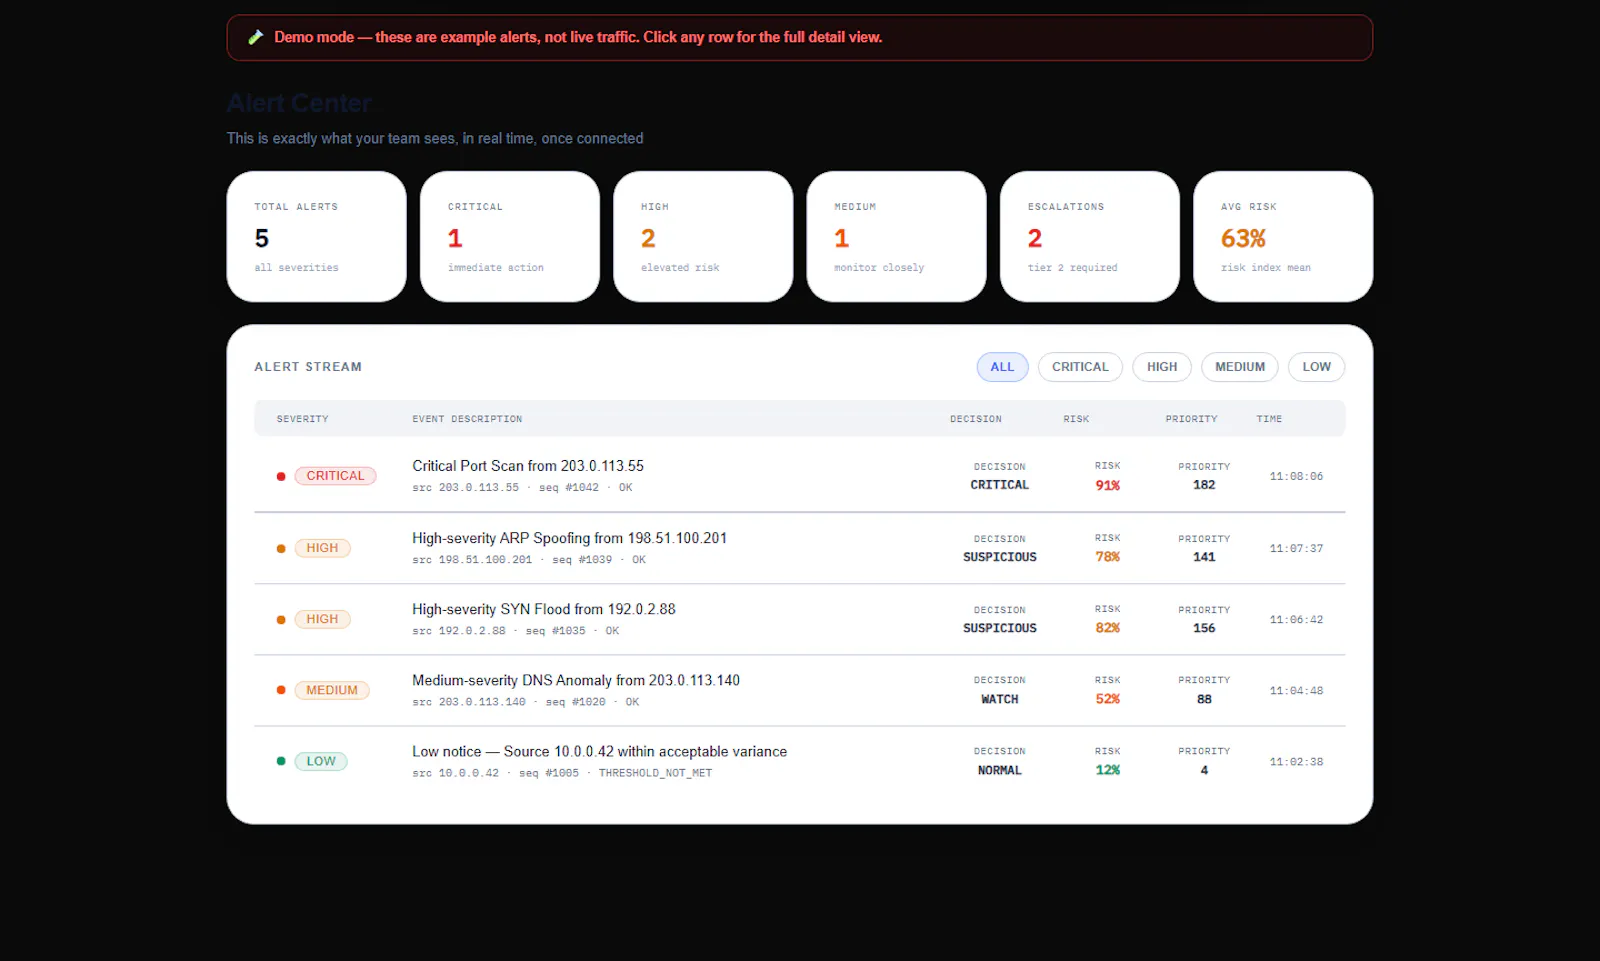This screenshot has width=1600, height=961.
Task: Open the Total Alerts summary card
Action: click(x=317, y=236)
